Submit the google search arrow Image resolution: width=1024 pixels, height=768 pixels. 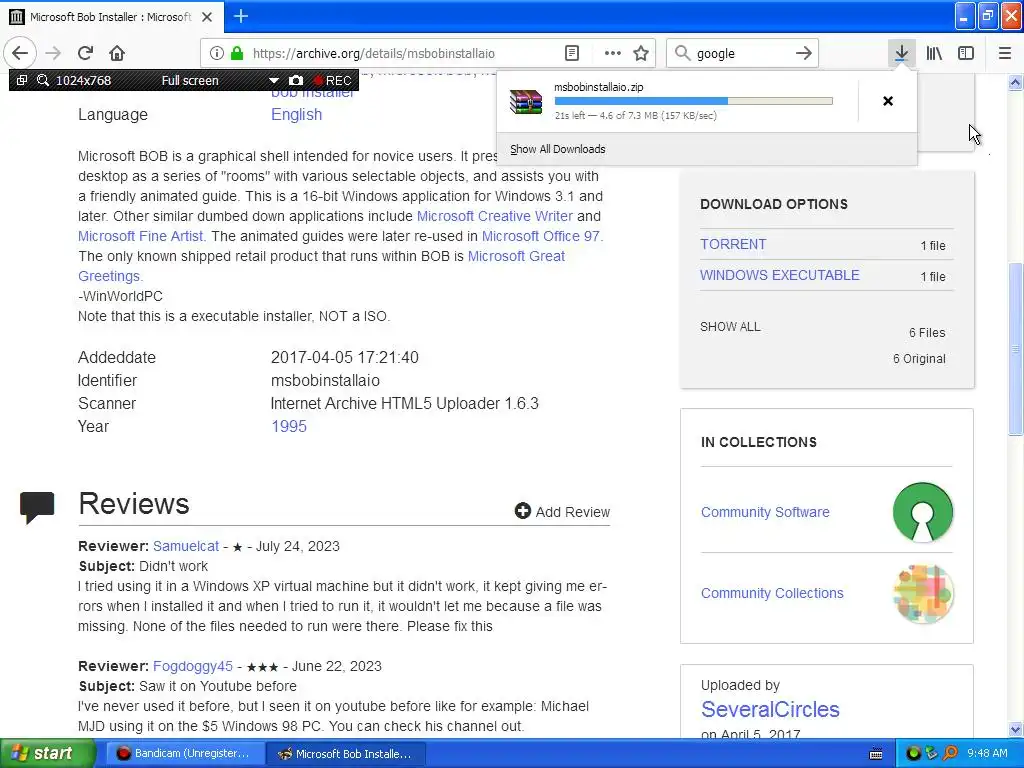coord(804,53)
